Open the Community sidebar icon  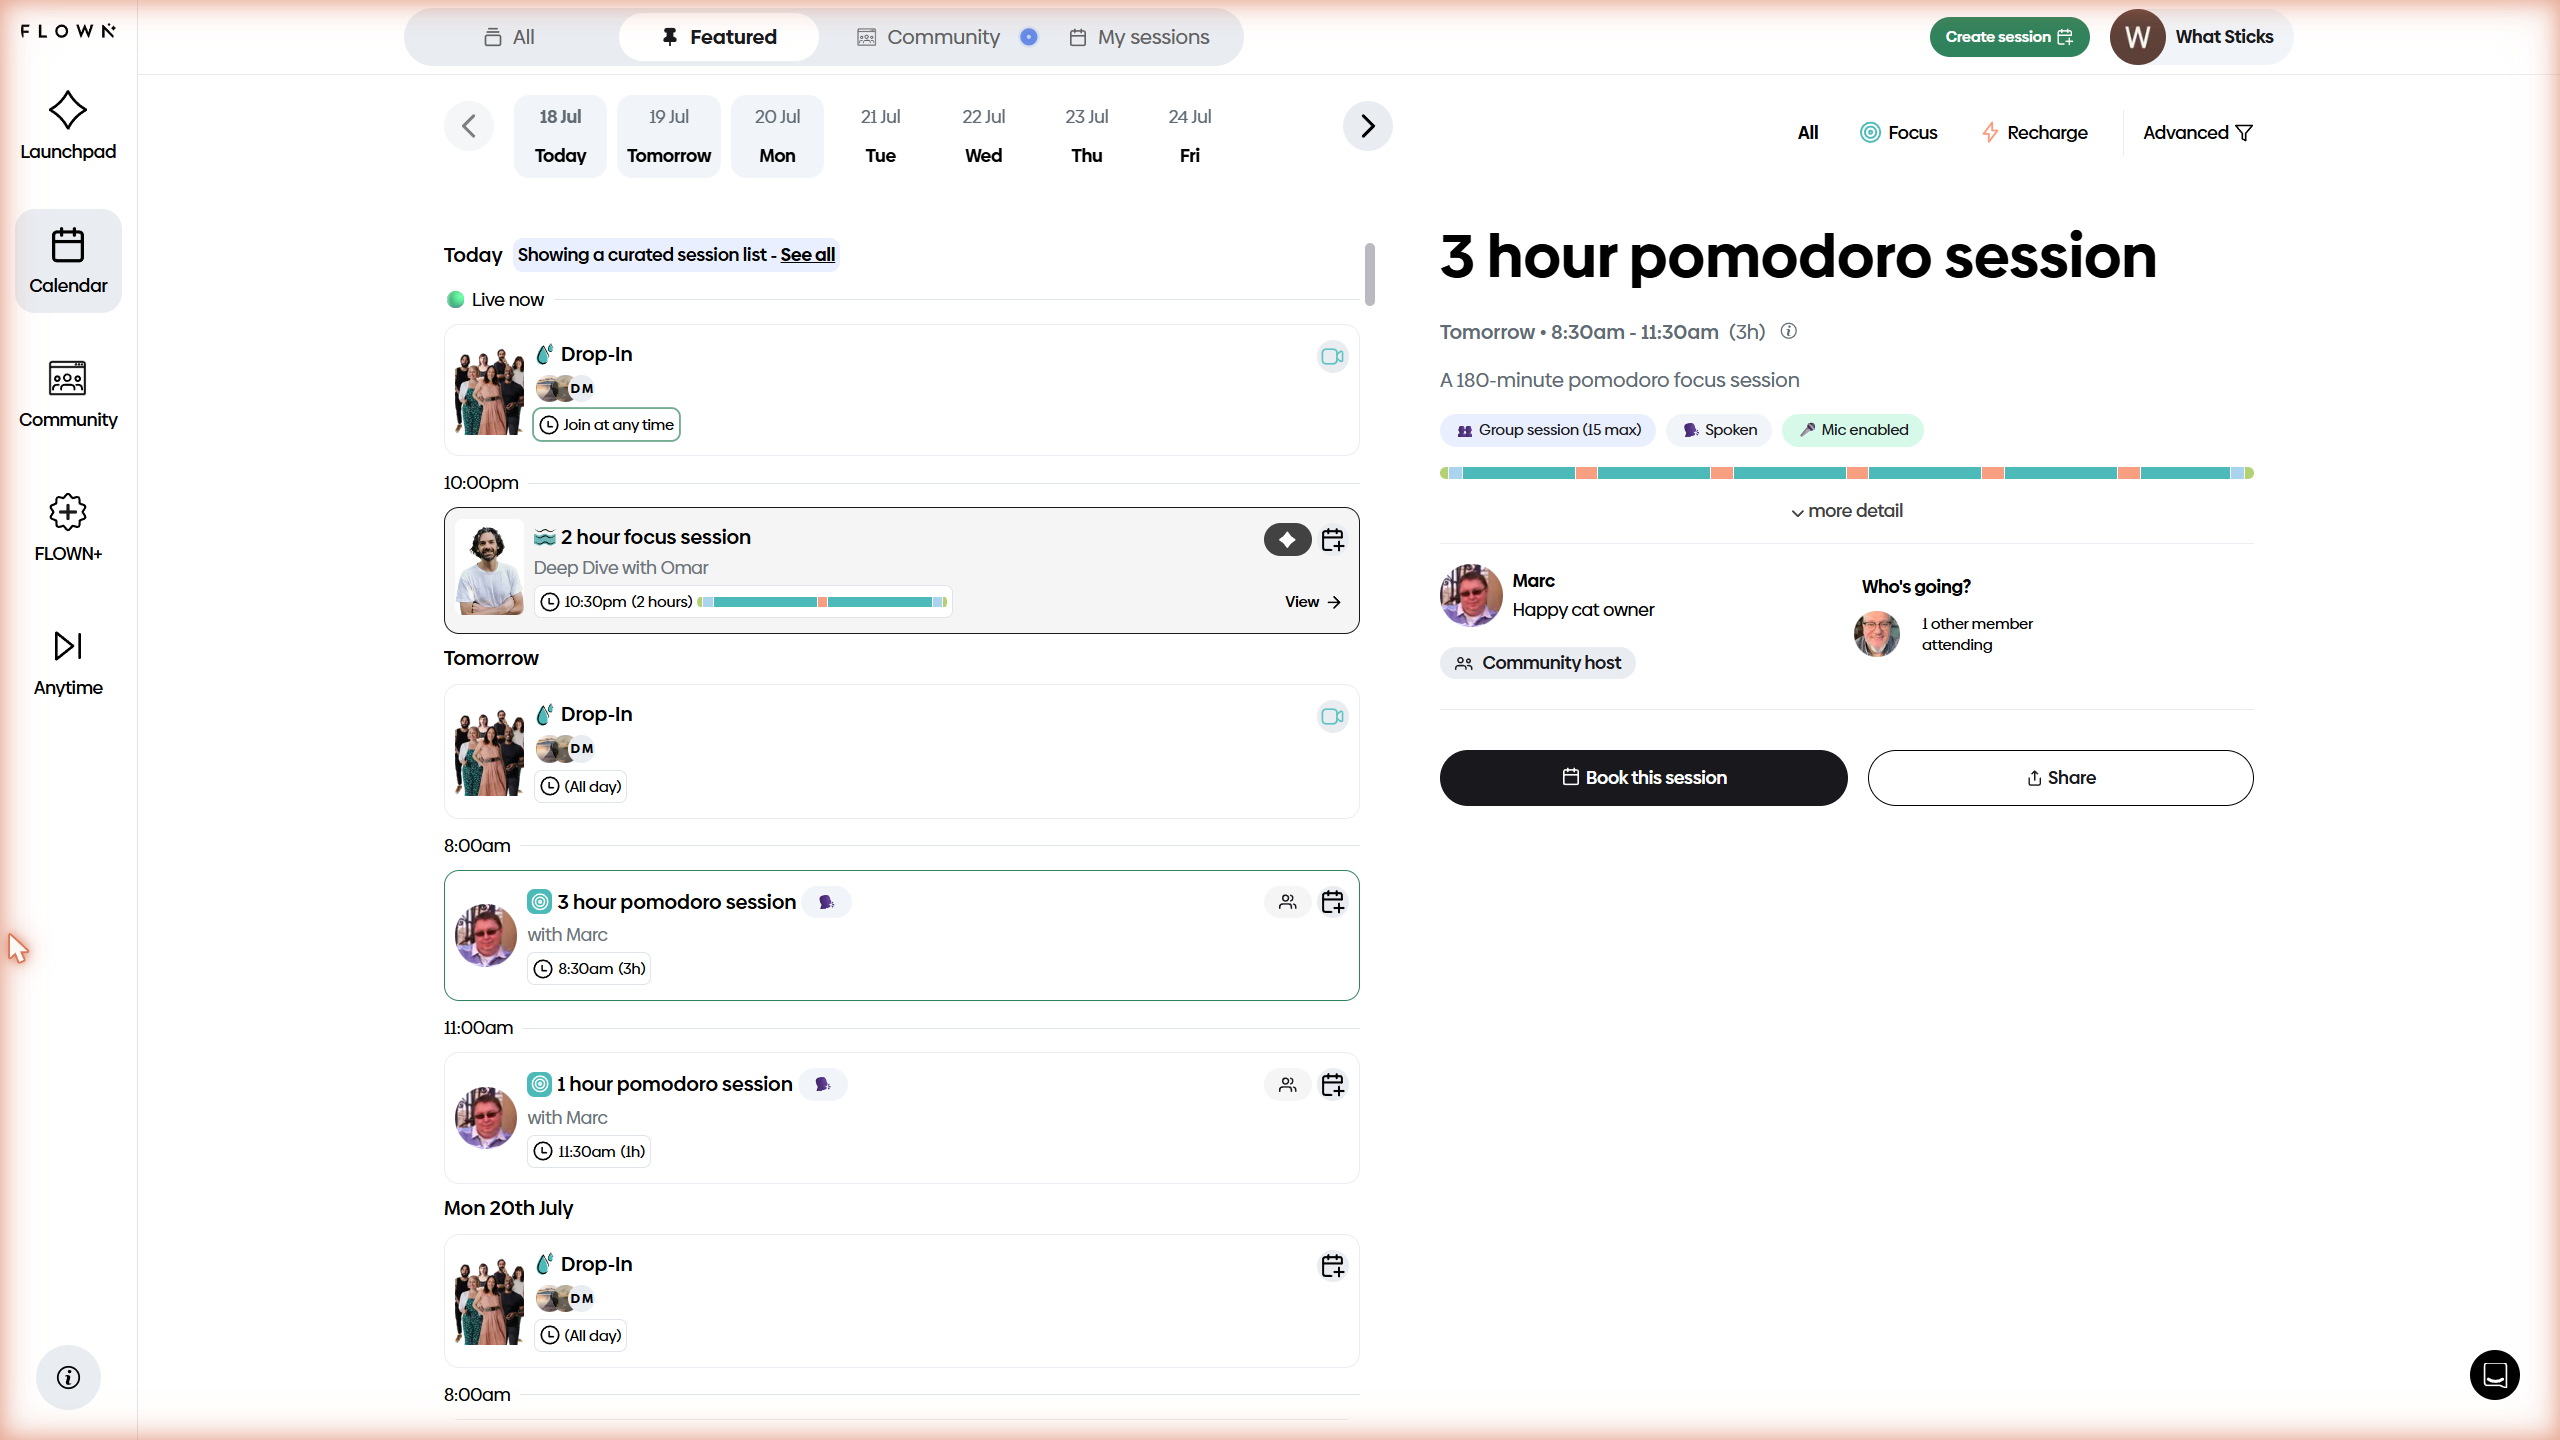click(68, 394)
